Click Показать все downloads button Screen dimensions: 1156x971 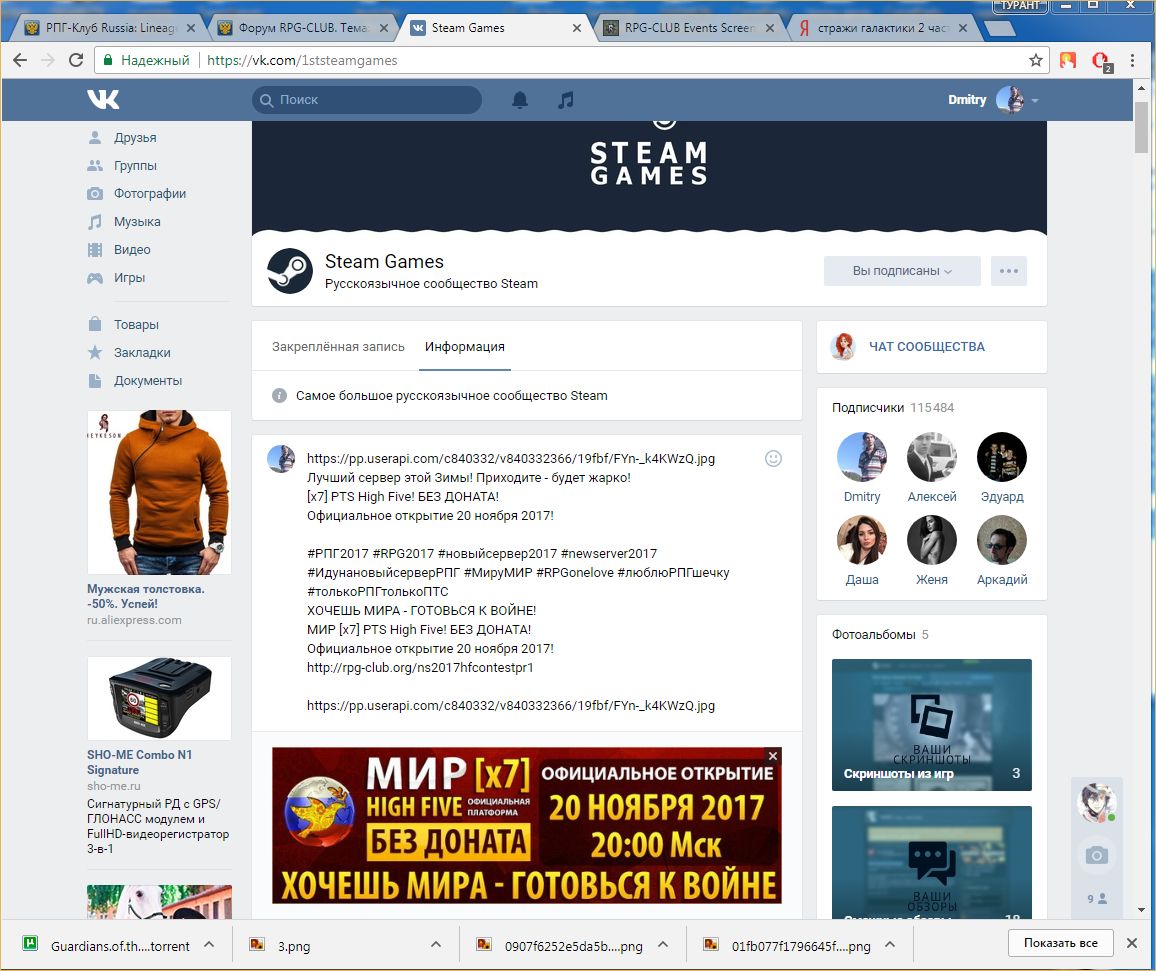pyautogui.click(x=1060, y=943)
